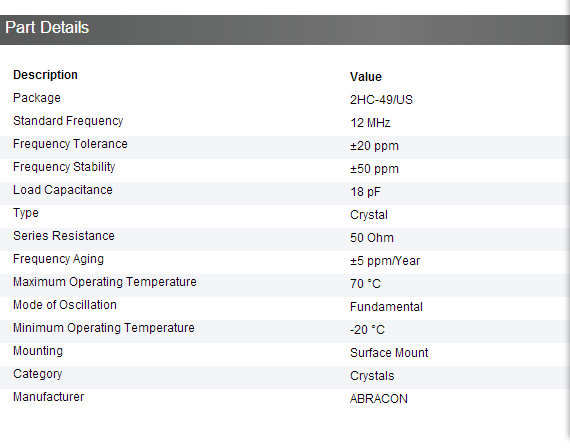Click the -20 °C minimum temperature value
The width and height of the screenshot is (570, 448).
pos(367,330)
